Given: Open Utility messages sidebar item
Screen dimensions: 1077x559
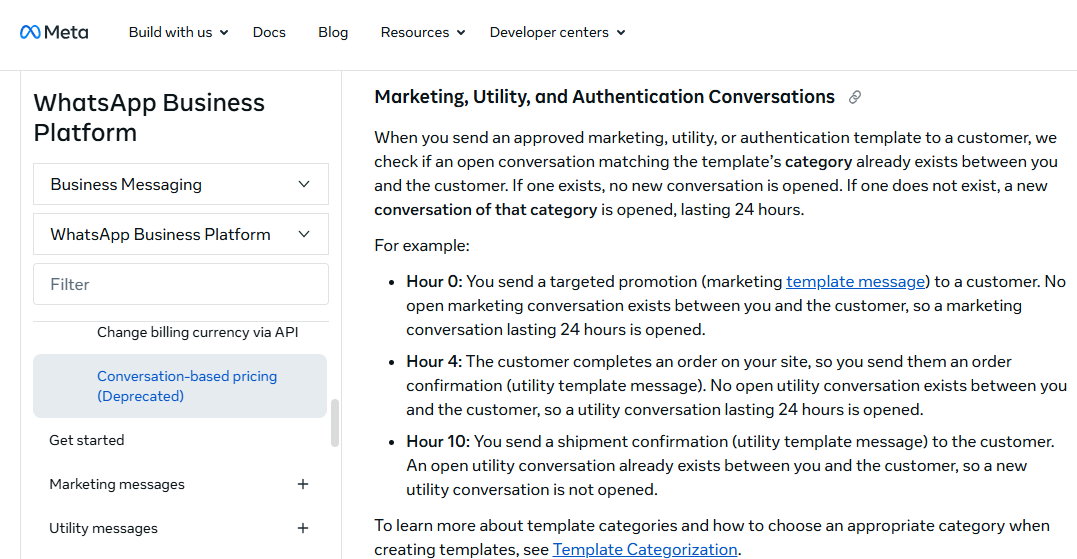Looking at the screenshot, I should pos(103,528).
